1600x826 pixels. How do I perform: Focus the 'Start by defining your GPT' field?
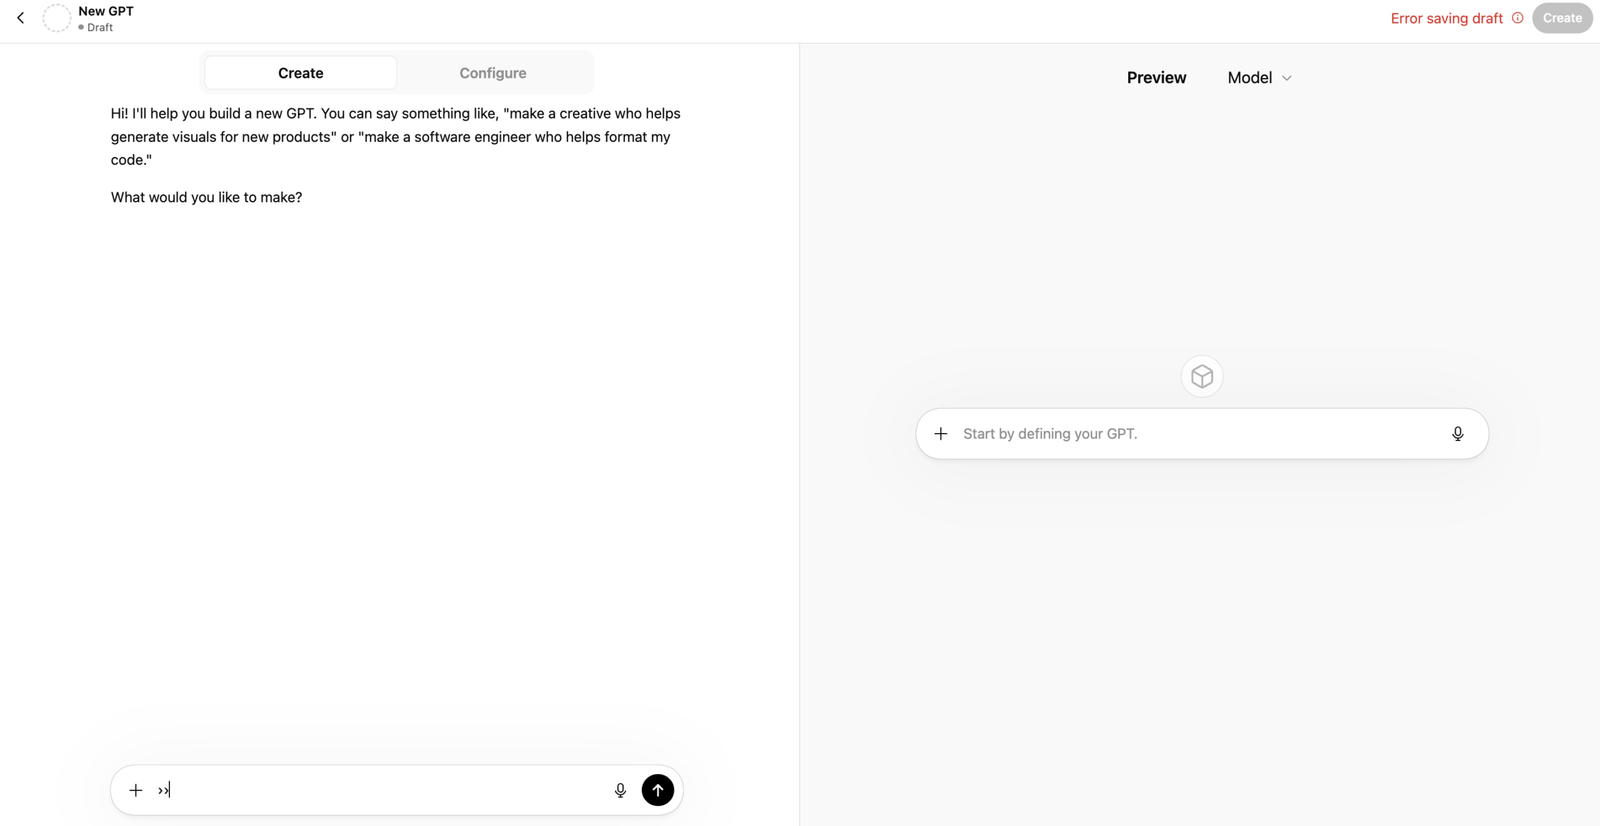(x=1200, y=434)
